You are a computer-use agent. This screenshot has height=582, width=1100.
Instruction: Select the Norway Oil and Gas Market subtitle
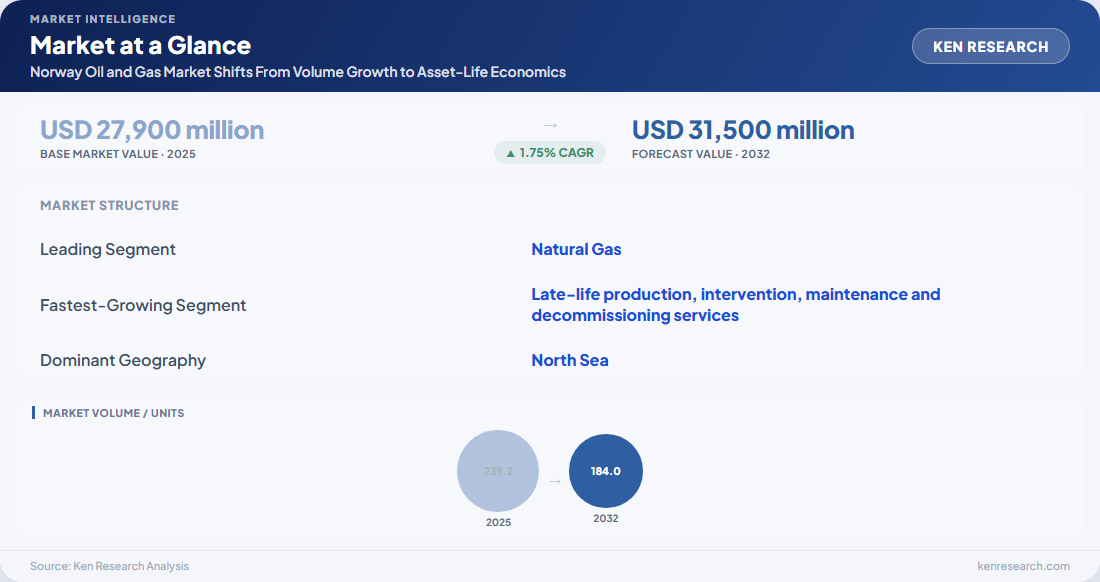298,72
